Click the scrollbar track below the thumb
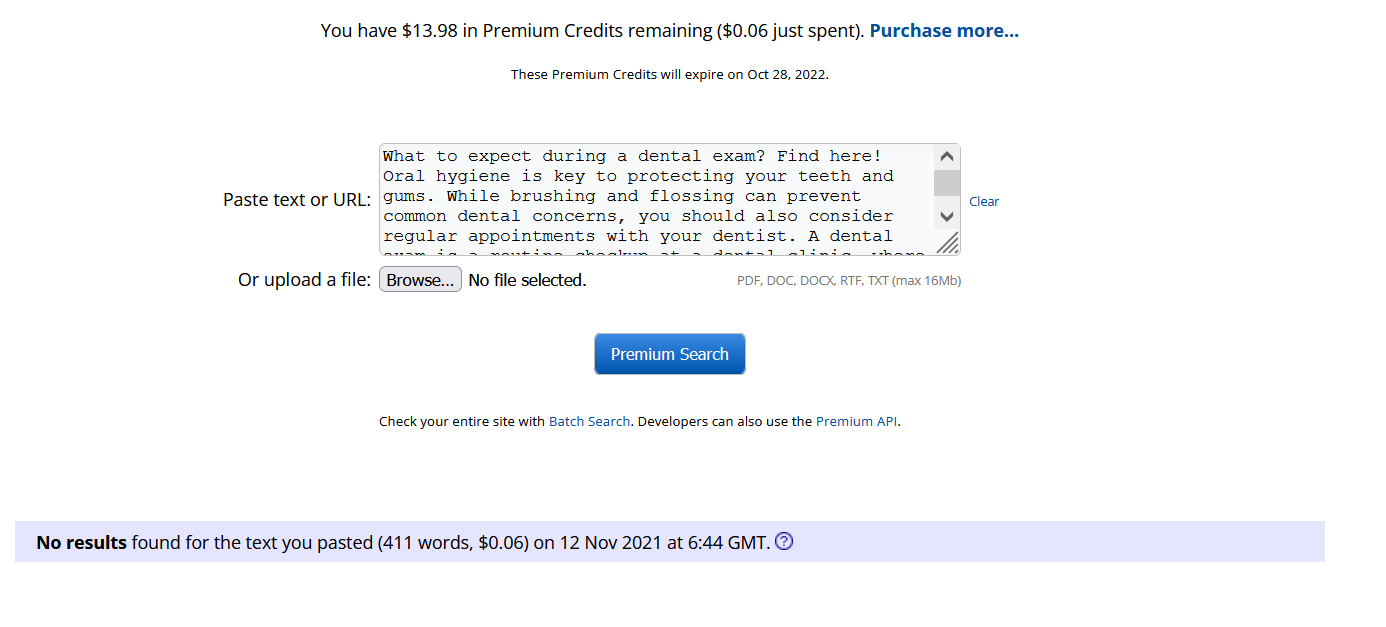The width and height of the screenshot is (1386, 627). click(947, 201)
